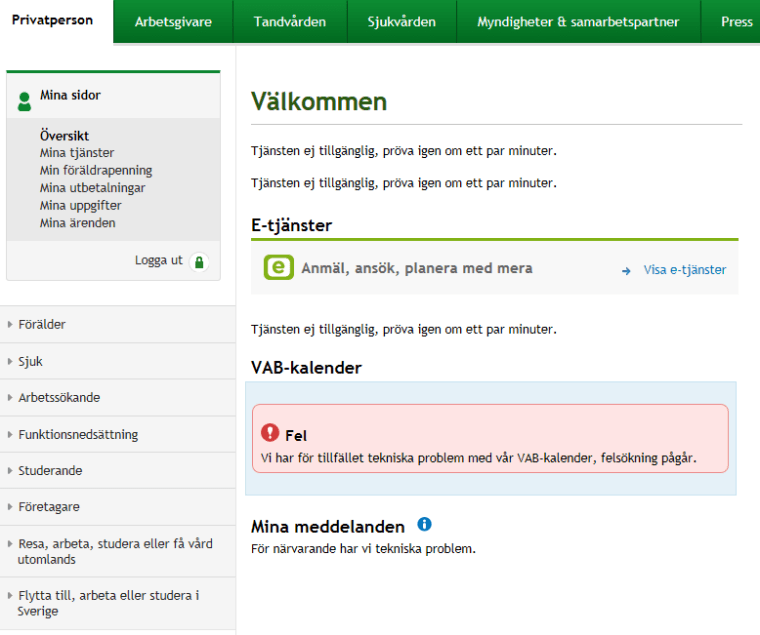Click the red Fel error icon

(270, 433)
